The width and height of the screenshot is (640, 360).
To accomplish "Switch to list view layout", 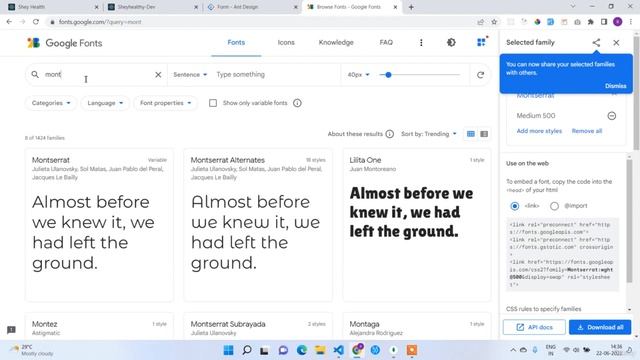I will [x=484, y=134].
